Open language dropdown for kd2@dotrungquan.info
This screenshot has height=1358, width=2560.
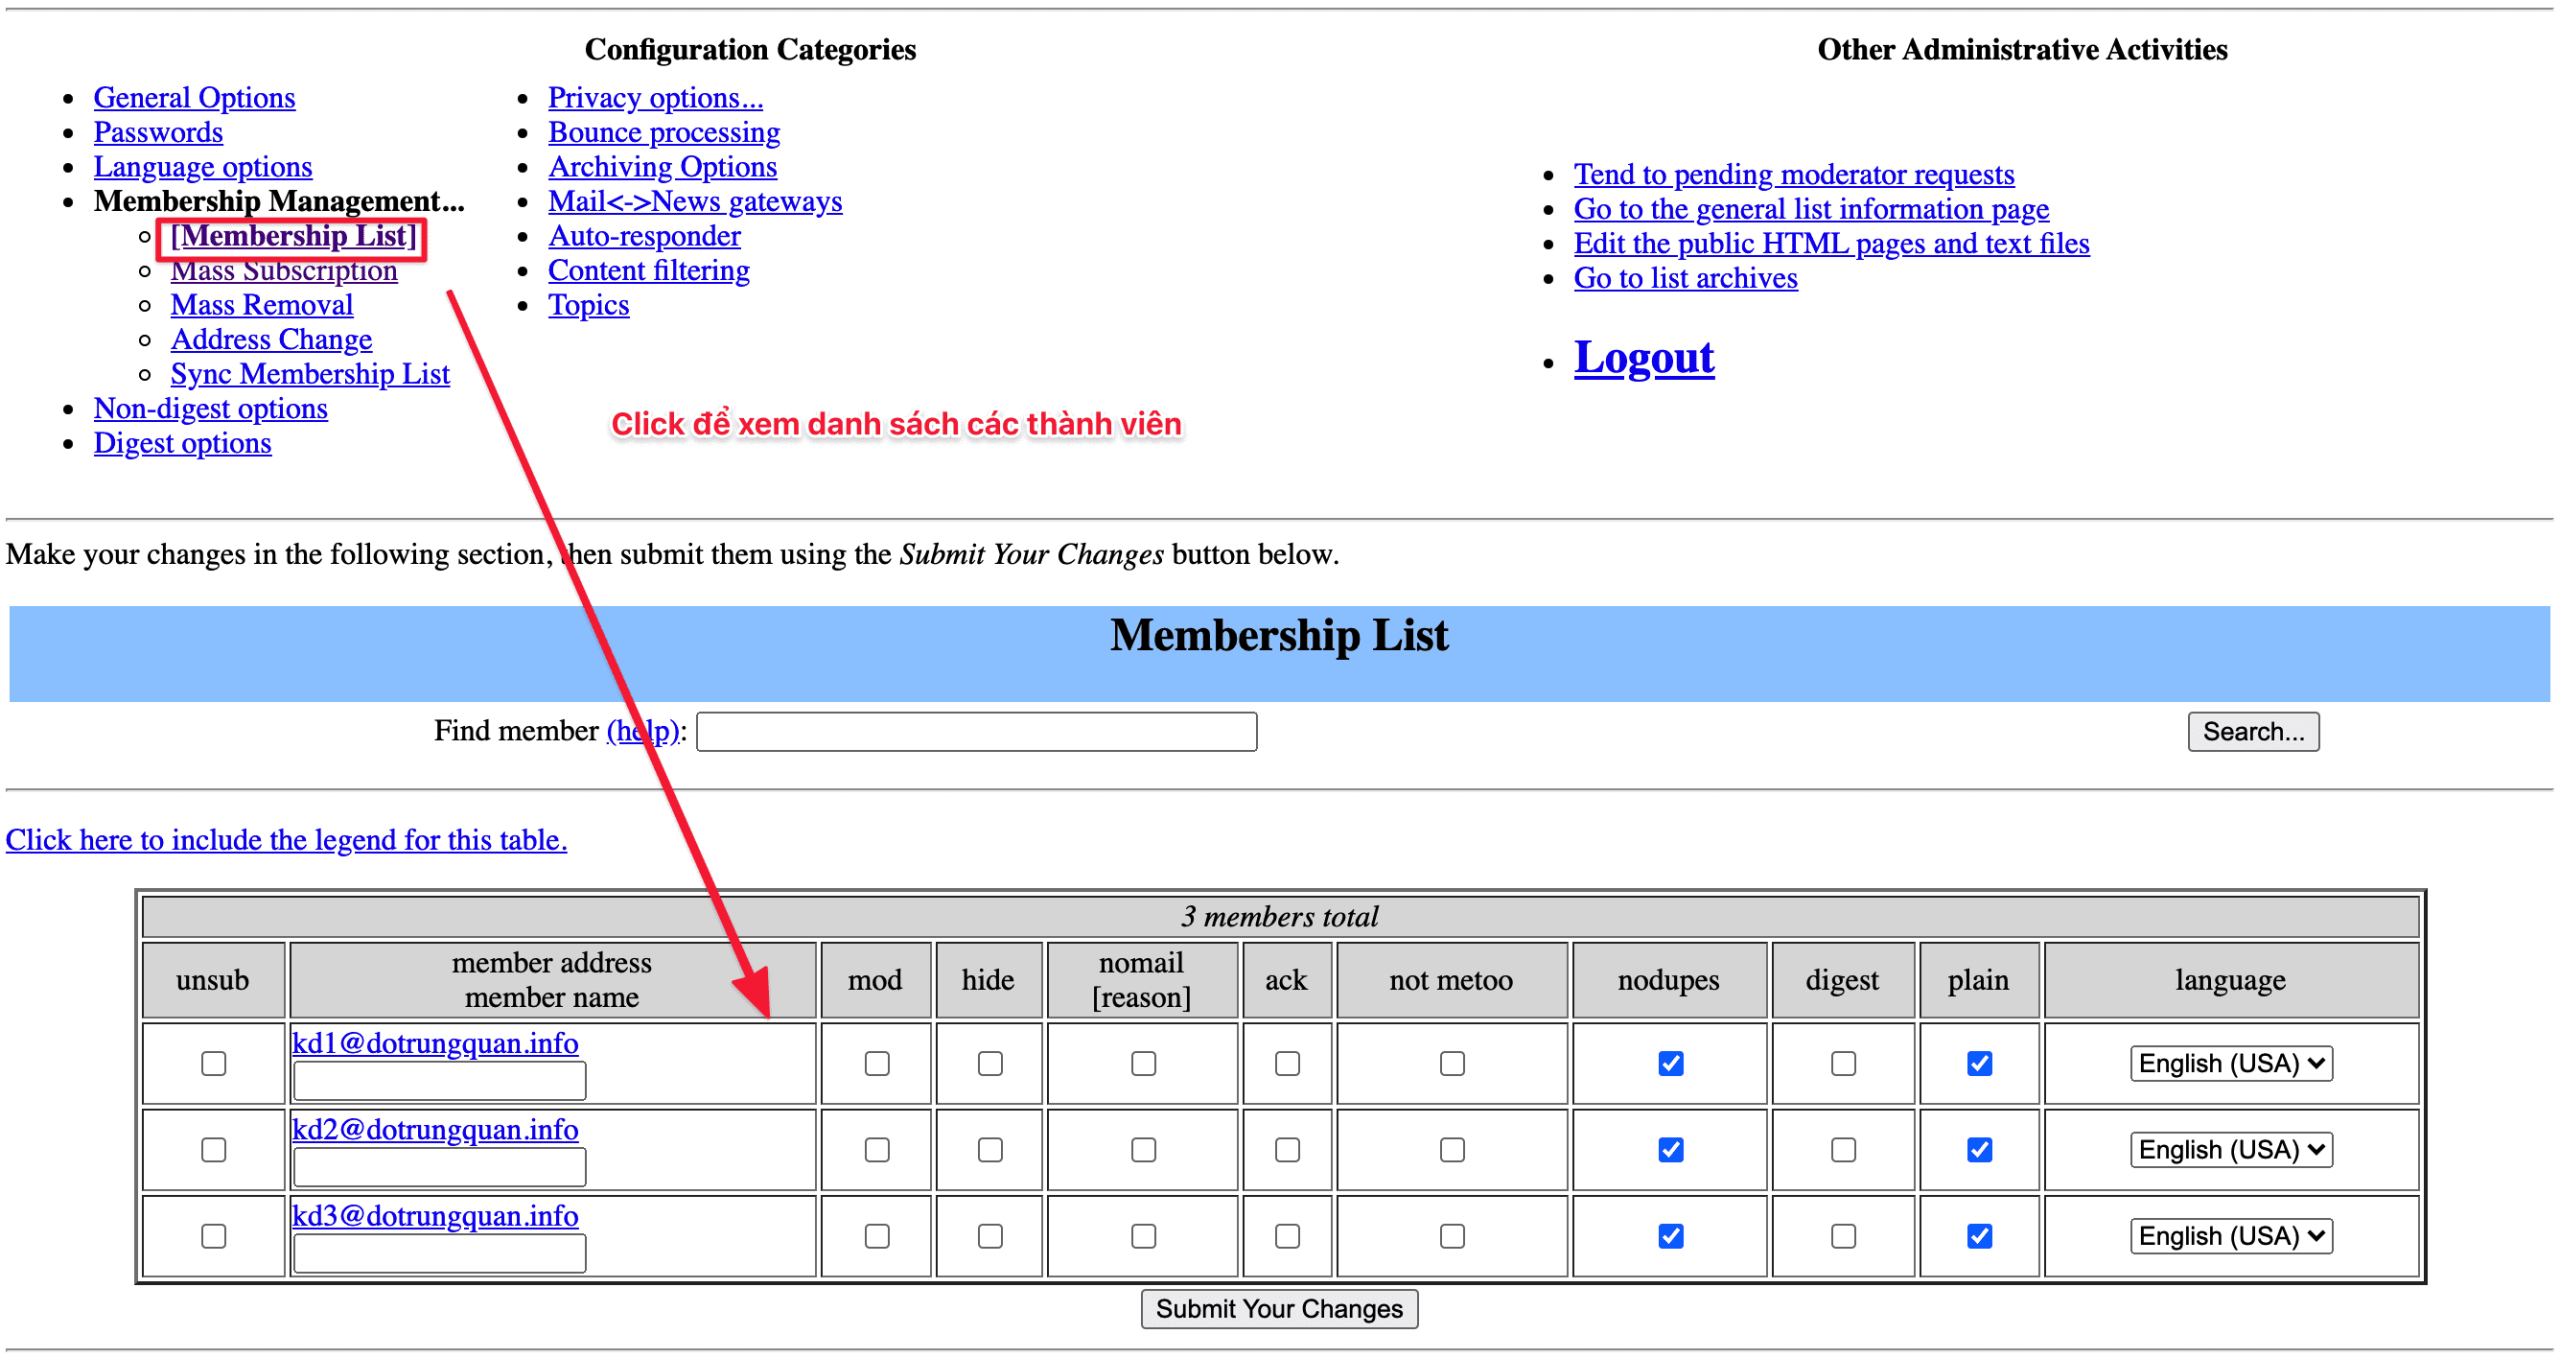coord(2230,1150)
